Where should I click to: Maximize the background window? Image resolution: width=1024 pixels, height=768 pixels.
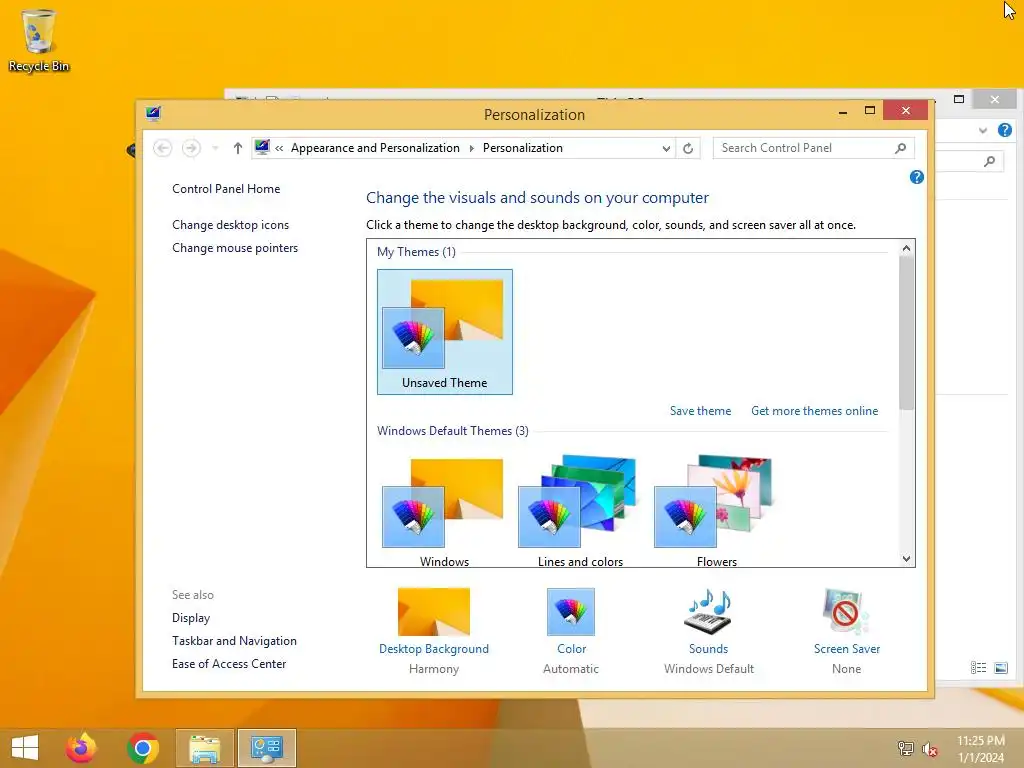[x=959, y=99]
